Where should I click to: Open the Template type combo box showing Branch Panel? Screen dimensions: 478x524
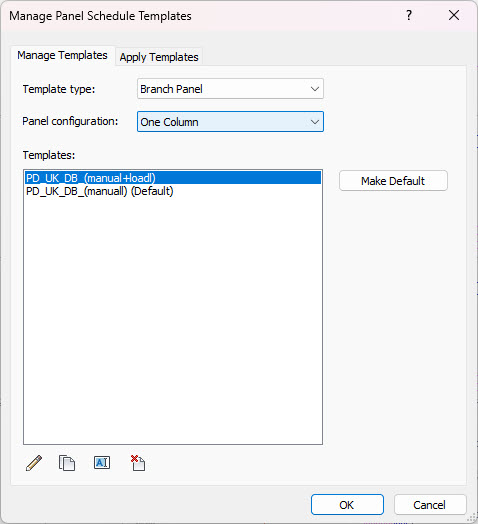(x=230, y=89)
